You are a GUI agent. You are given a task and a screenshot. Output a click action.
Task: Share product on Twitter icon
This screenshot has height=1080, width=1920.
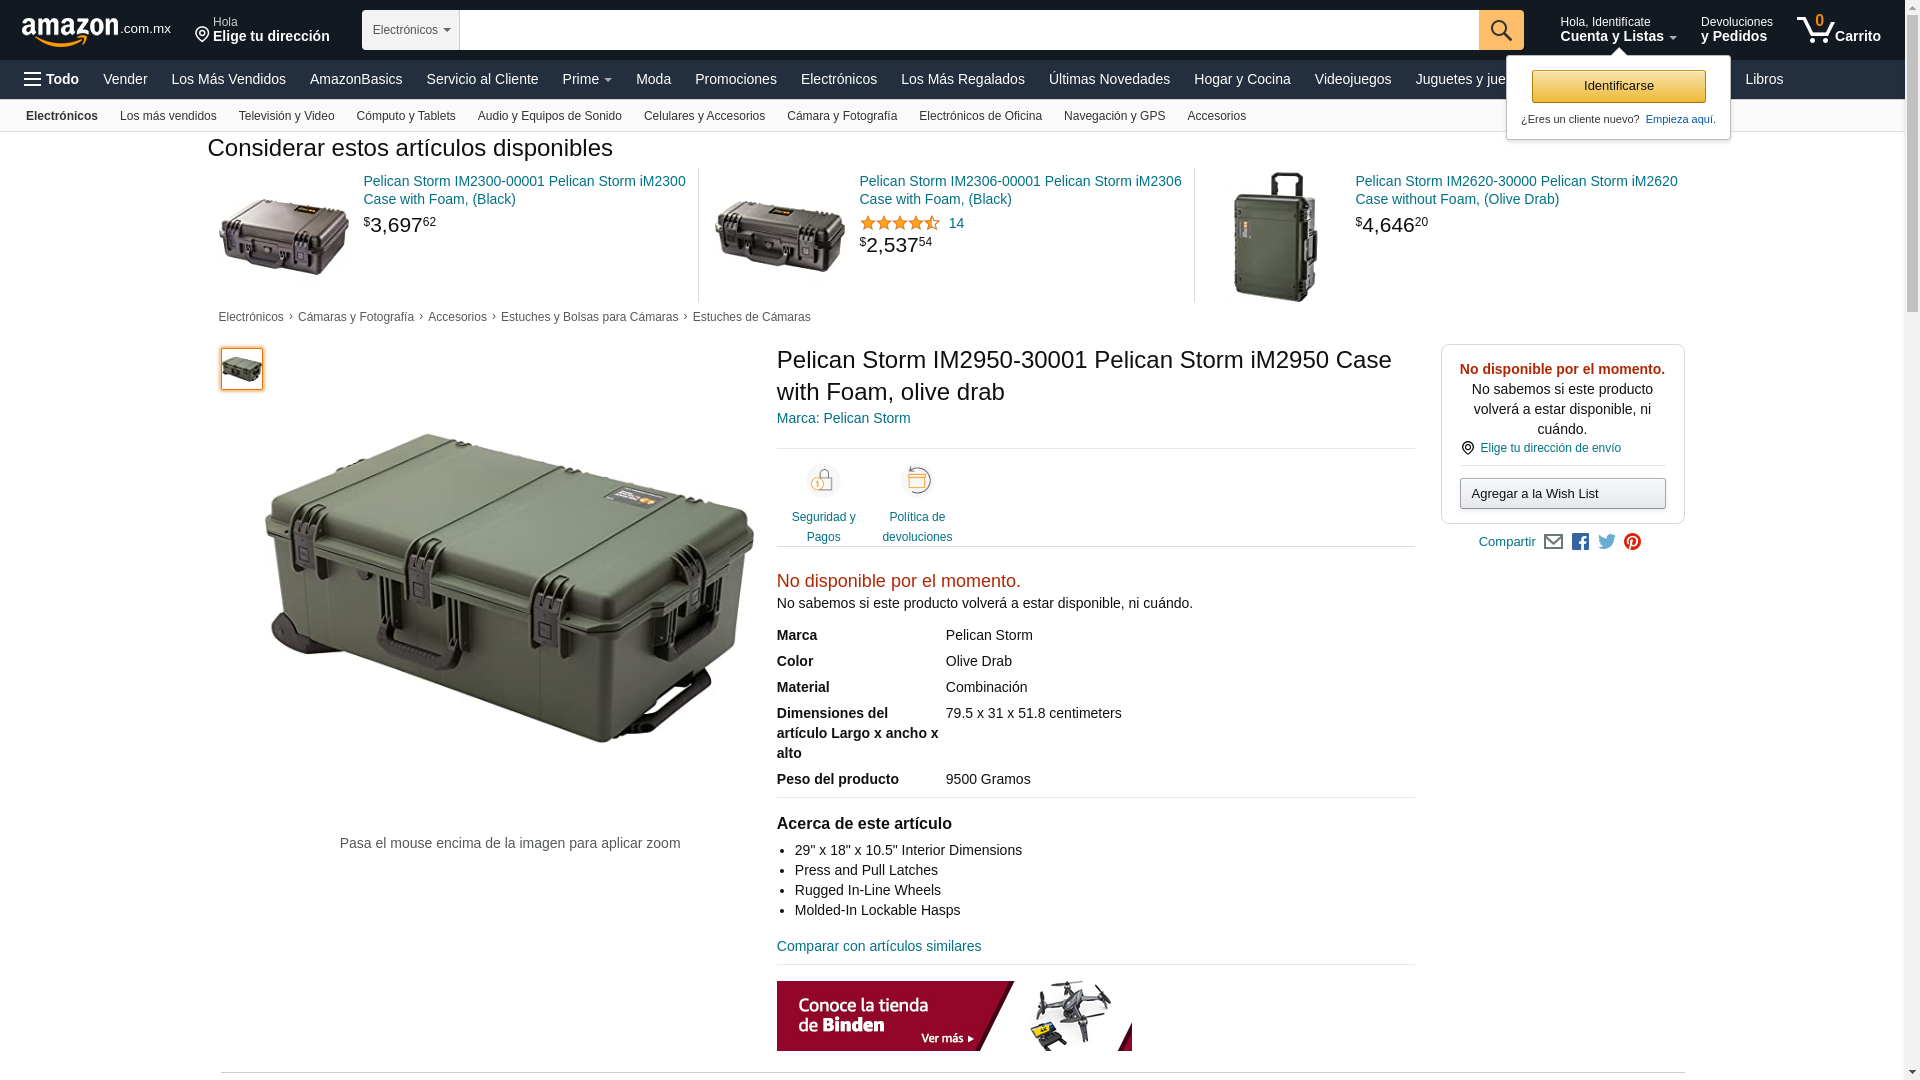(1606, 542)
